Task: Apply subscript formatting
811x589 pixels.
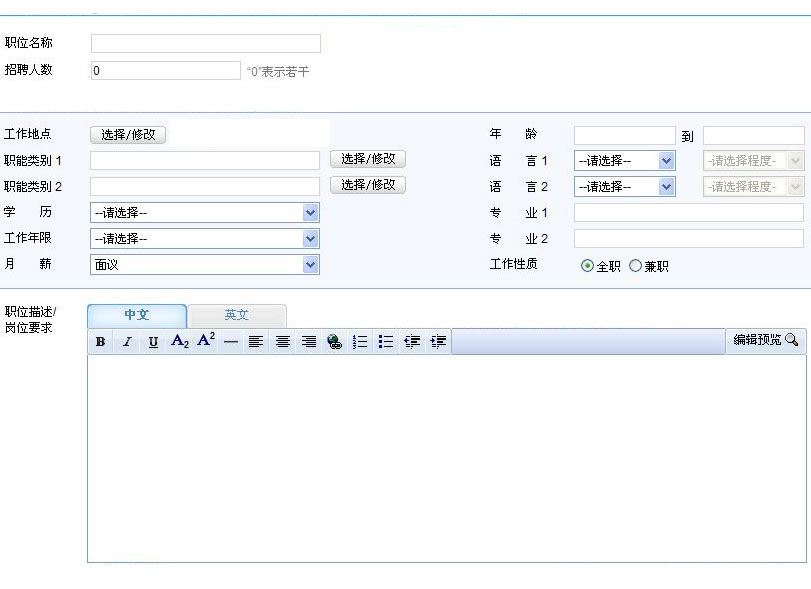Action: (180, 342)
